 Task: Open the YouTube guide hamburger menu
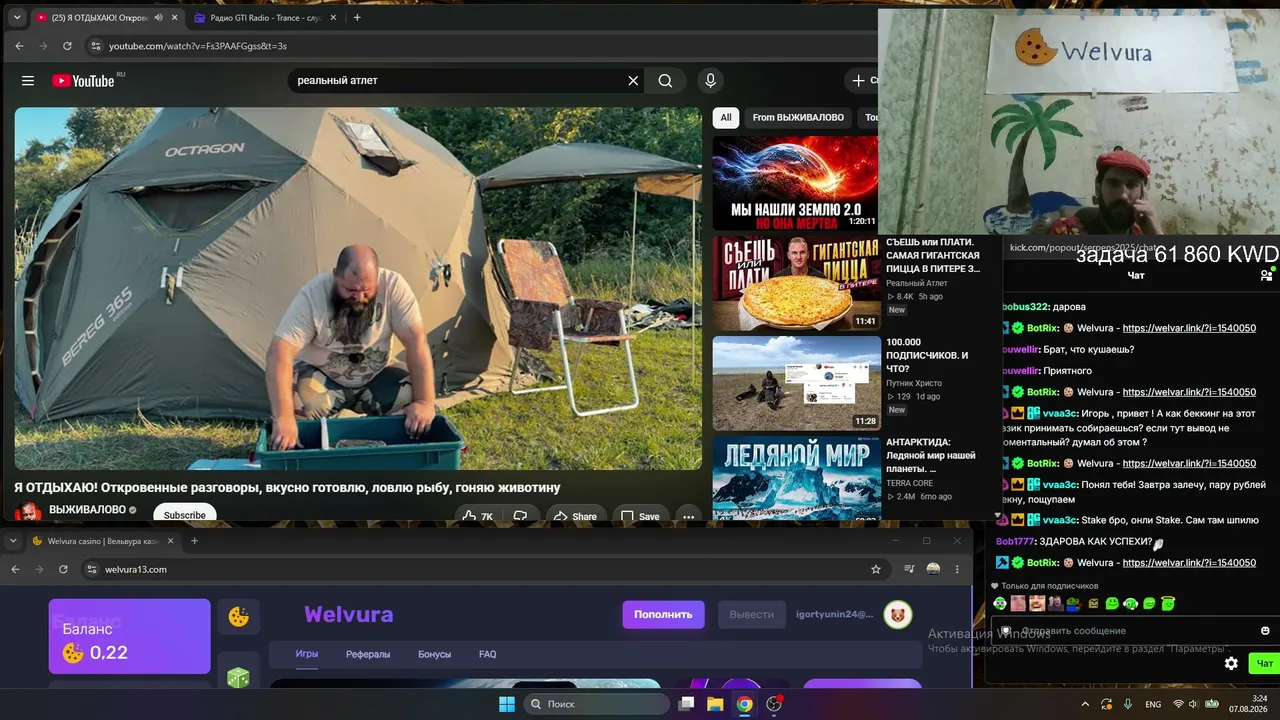coord(28,81)
